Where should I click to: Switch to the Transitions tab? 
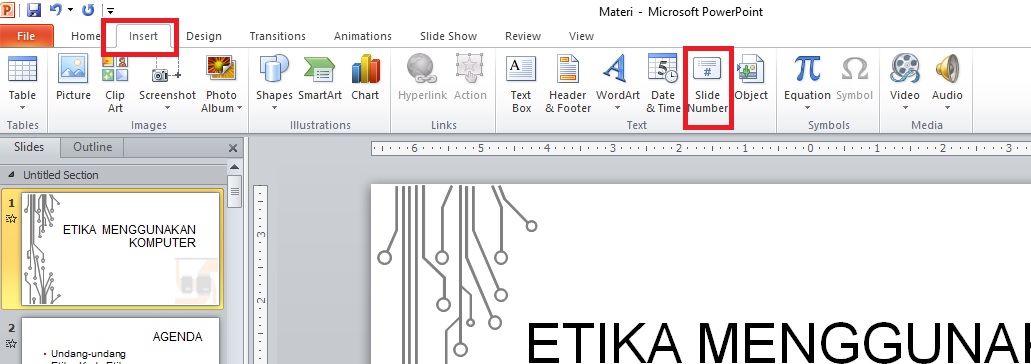point(277,36)
